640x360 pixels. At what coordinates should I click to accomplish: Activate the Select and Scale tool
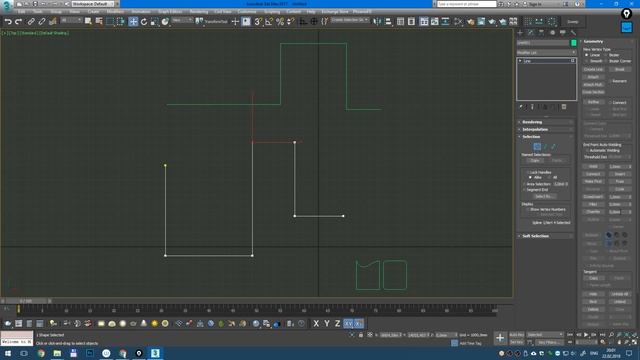[154, 22]
